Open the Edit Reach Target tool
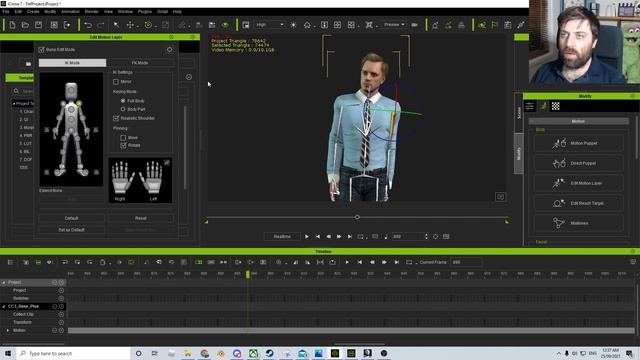Screen dimensions: 640x360 pos(578,203)
